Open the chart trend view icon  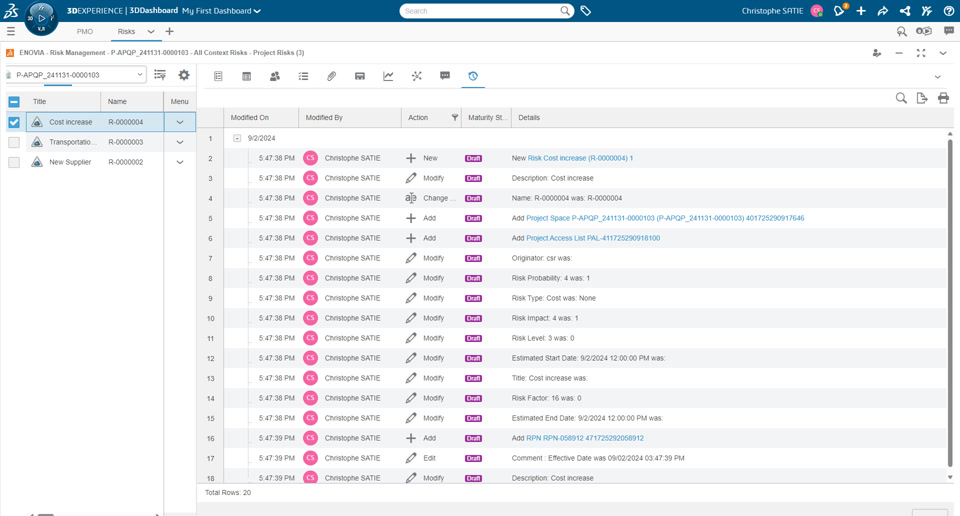click(x=388, y=76)
